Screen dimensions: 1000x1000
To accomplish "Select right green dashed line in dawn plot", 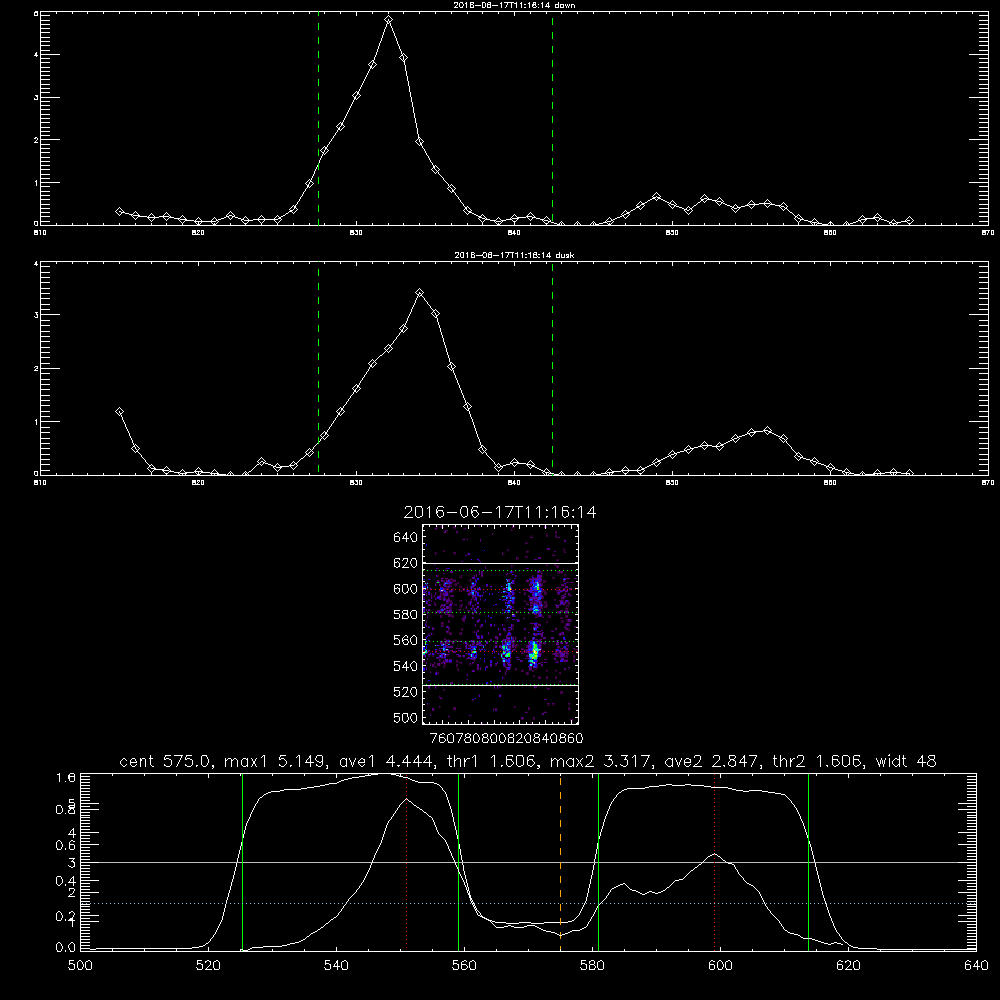I will pos(552,119).
